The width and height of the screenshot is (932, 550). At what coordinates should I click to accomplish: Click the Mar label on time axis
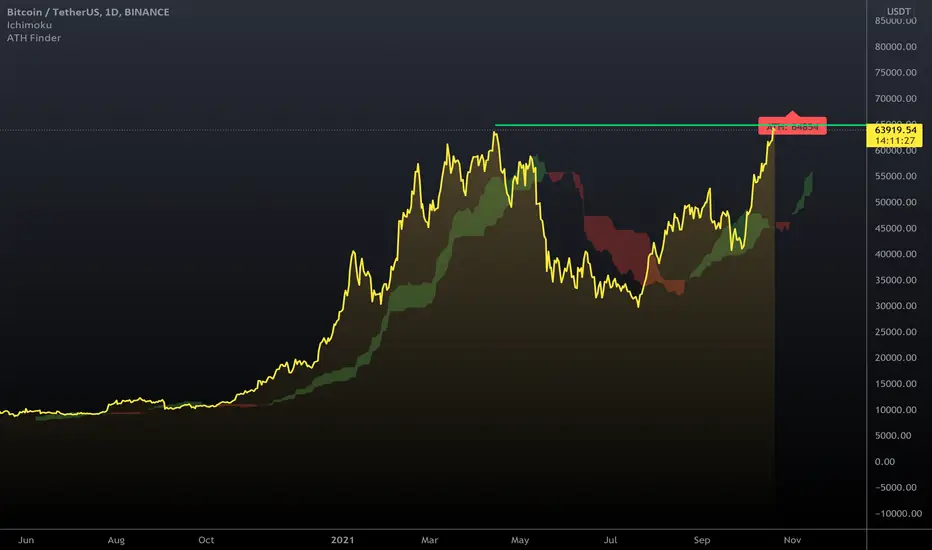click(x=430, y=540)
